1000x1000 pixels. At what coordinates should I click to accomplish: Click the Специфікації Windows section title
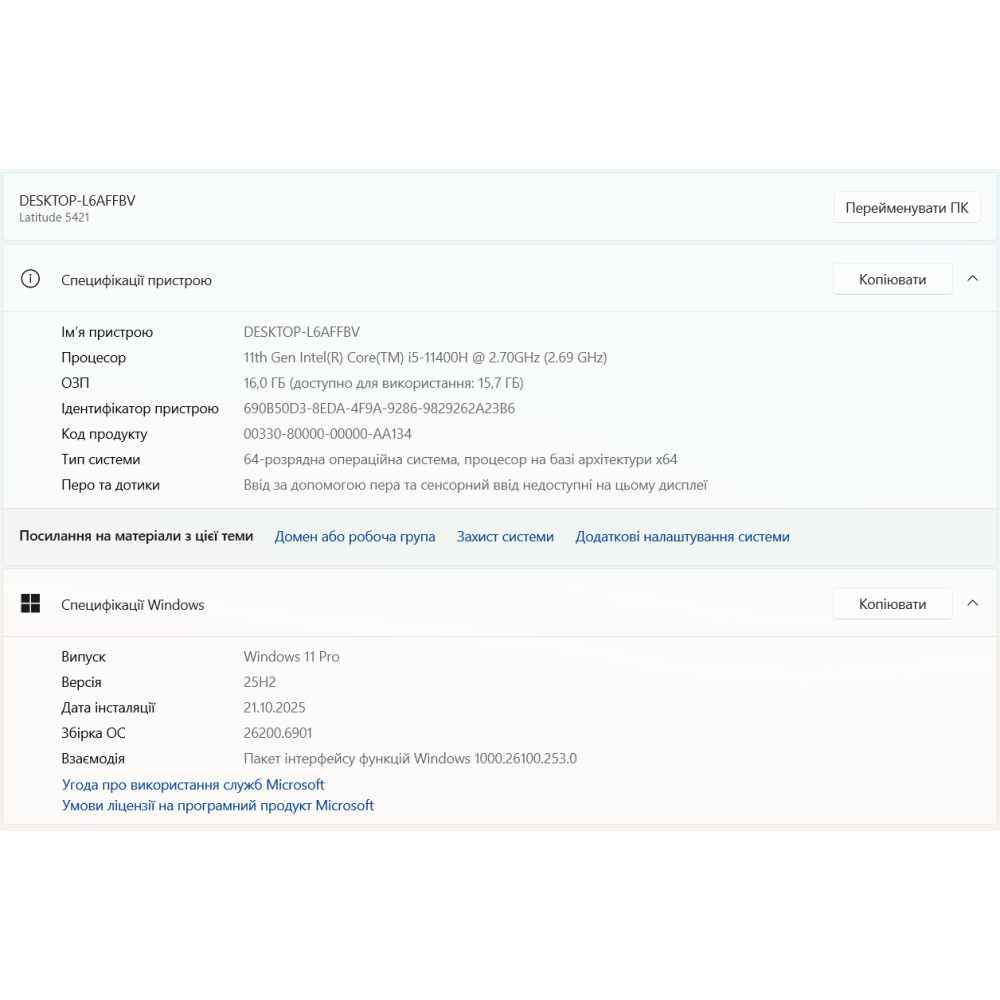coord(133,605)
